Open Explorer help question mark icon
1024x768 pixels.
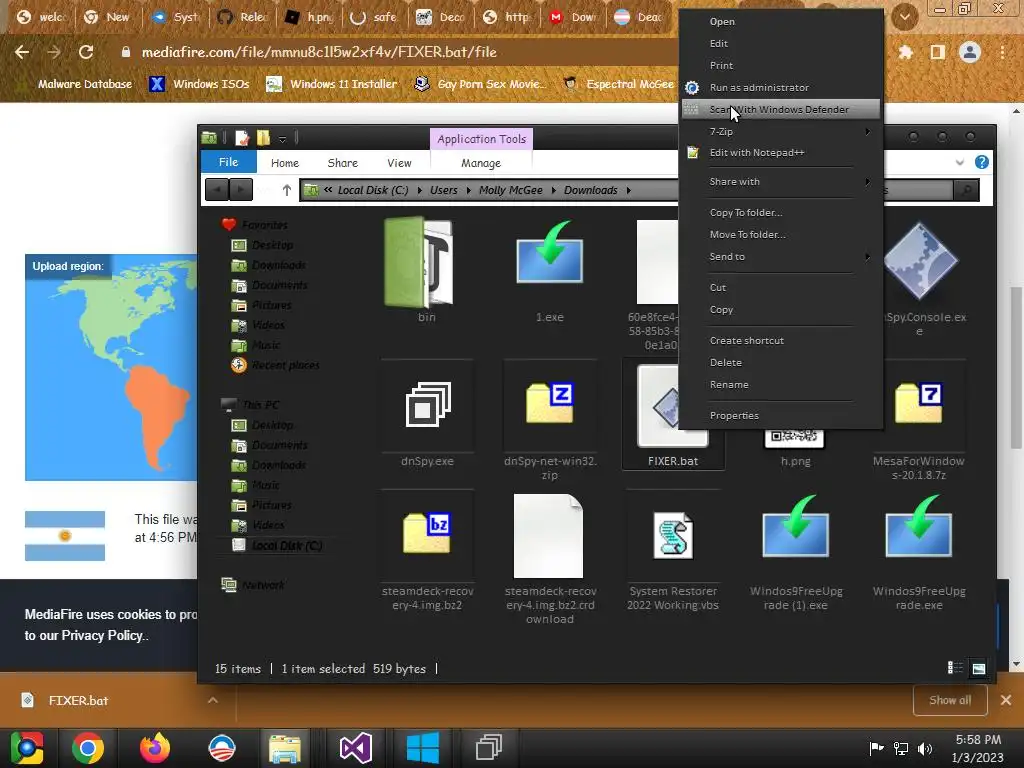[x=982, y=162]
